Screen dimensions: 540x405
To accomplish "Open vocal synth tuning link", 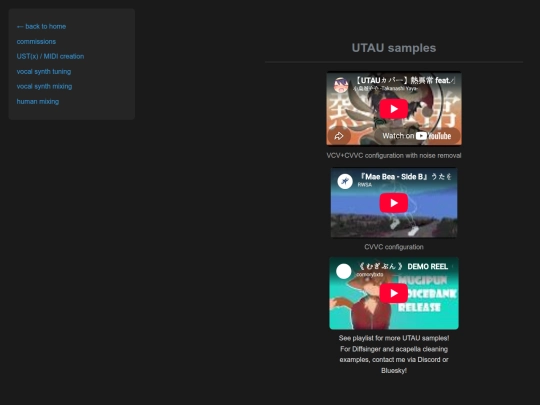I will pyautogui.click(x=44, y=72).
